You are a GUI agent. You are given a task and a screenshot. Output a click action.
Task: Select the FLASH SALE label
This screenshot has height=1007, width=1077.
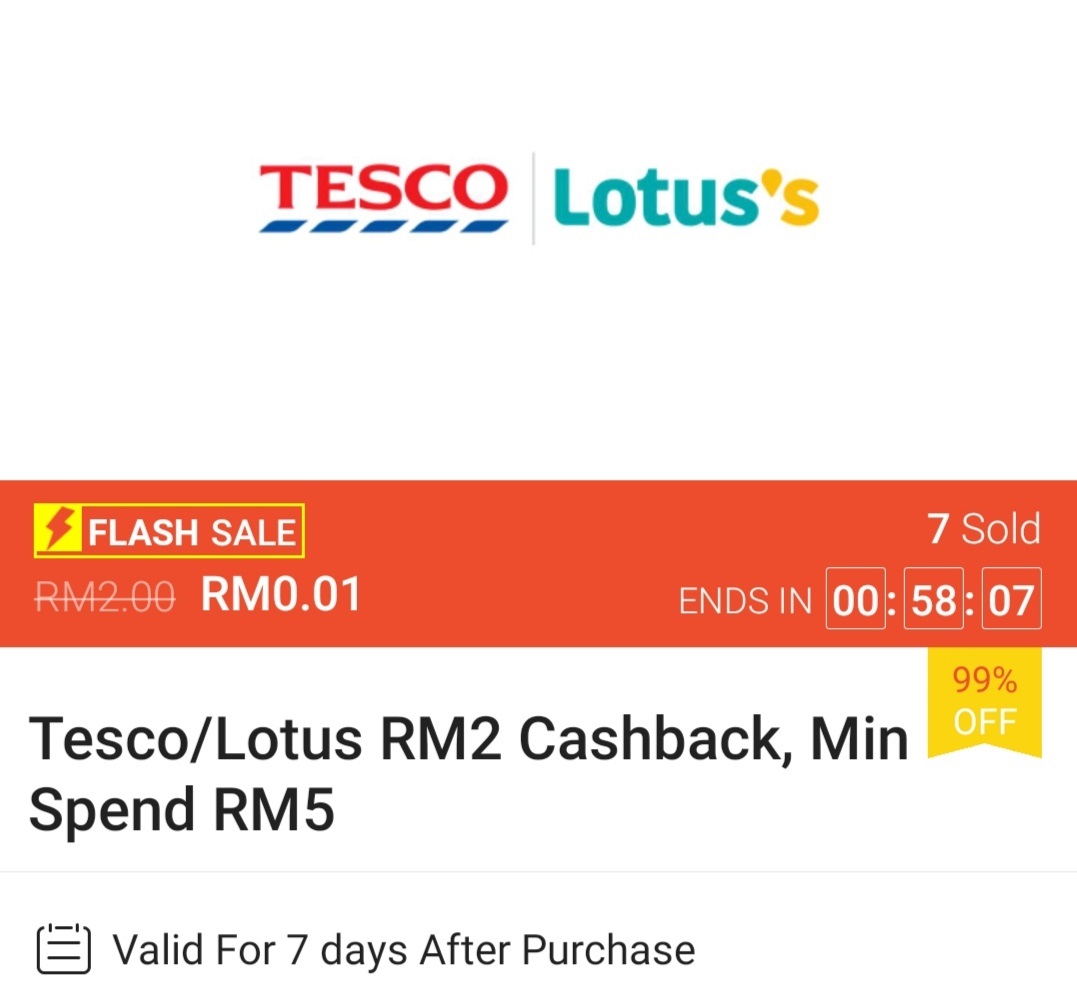tap(192, 533)
